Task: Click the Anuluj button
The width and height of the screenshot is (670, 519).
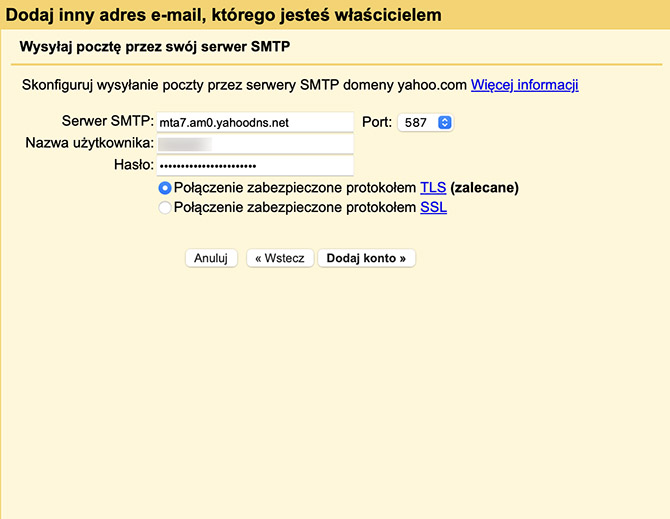Action: pos(211,258)
